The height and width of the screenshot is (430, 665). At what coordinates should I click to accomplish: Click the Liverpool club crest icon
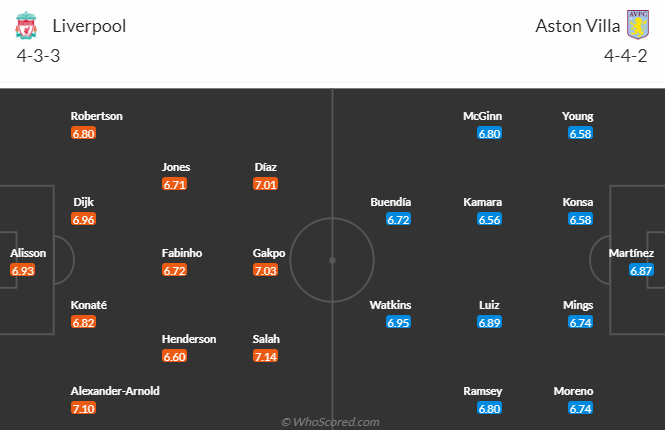26,25
